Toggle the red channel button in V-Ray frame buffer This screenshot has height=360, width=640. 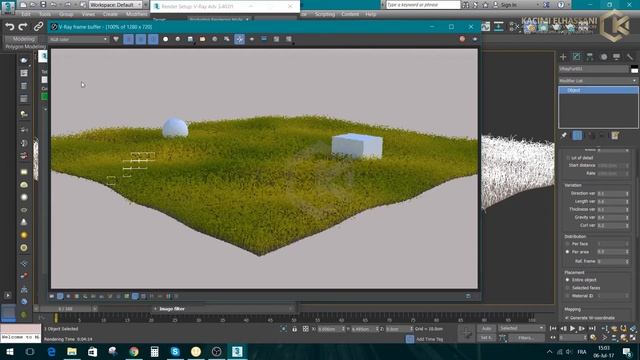[x=128, y=39]
